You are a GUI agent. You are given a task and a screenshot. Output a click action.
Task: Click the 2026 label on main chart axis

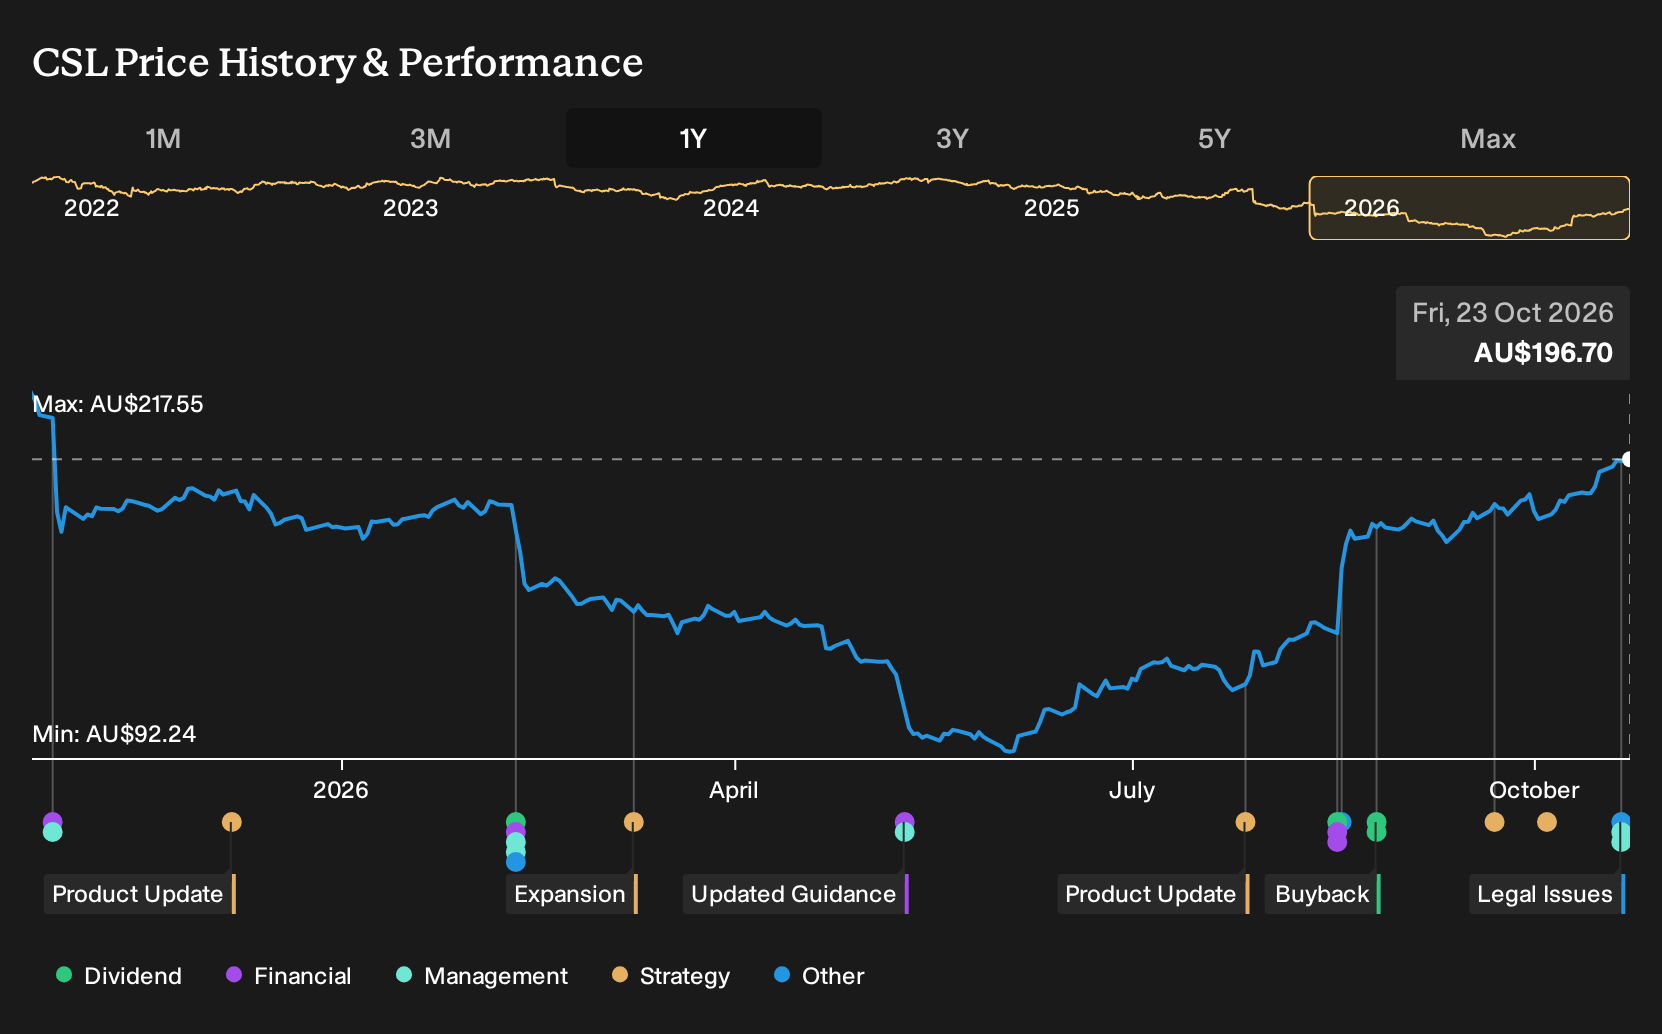click(x=341, y=790)
